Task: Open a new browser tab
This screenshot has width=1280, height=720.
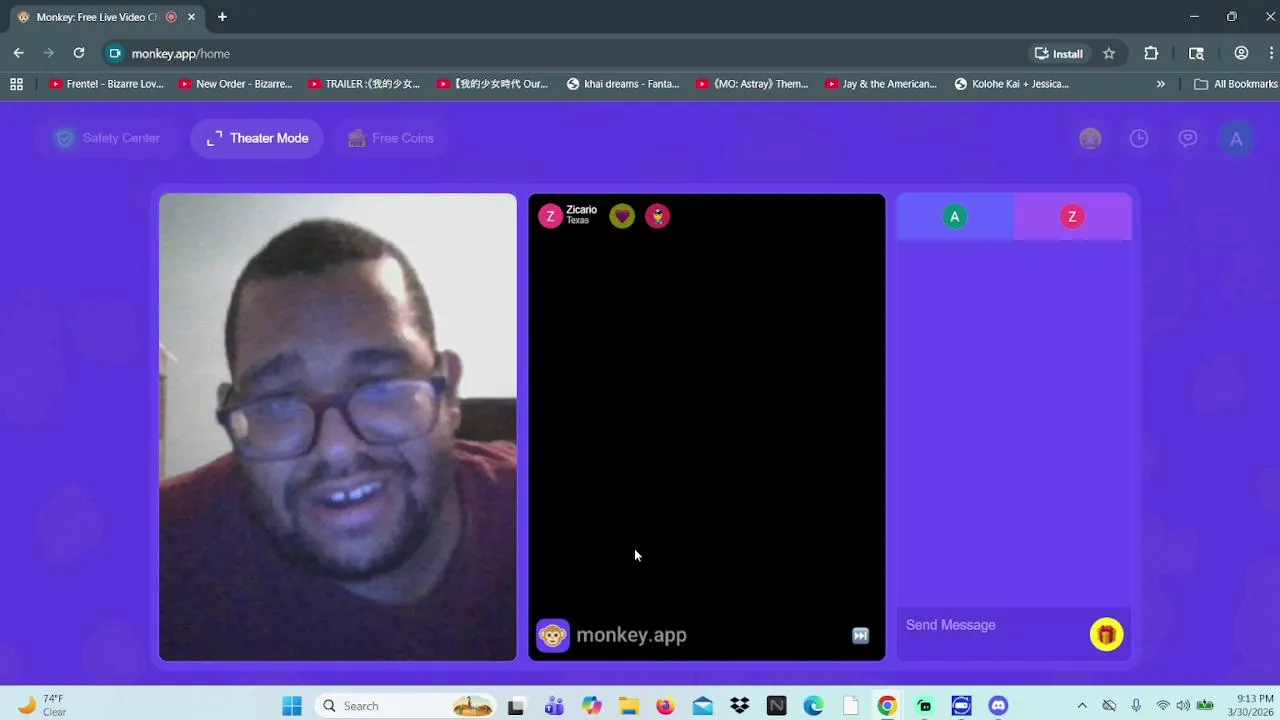Action: point(222,17)
